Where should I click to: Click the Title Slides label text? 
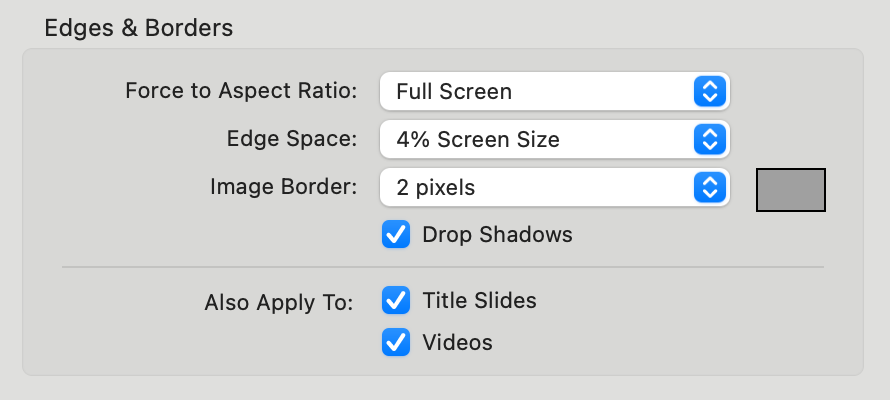point(479,300)
